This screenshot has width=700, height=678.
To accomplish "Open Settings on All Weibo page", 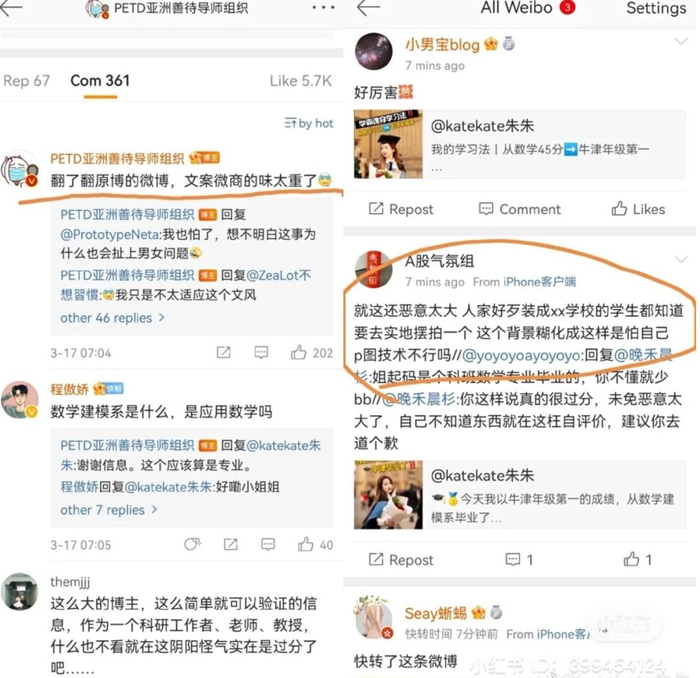I will (656, 8).
